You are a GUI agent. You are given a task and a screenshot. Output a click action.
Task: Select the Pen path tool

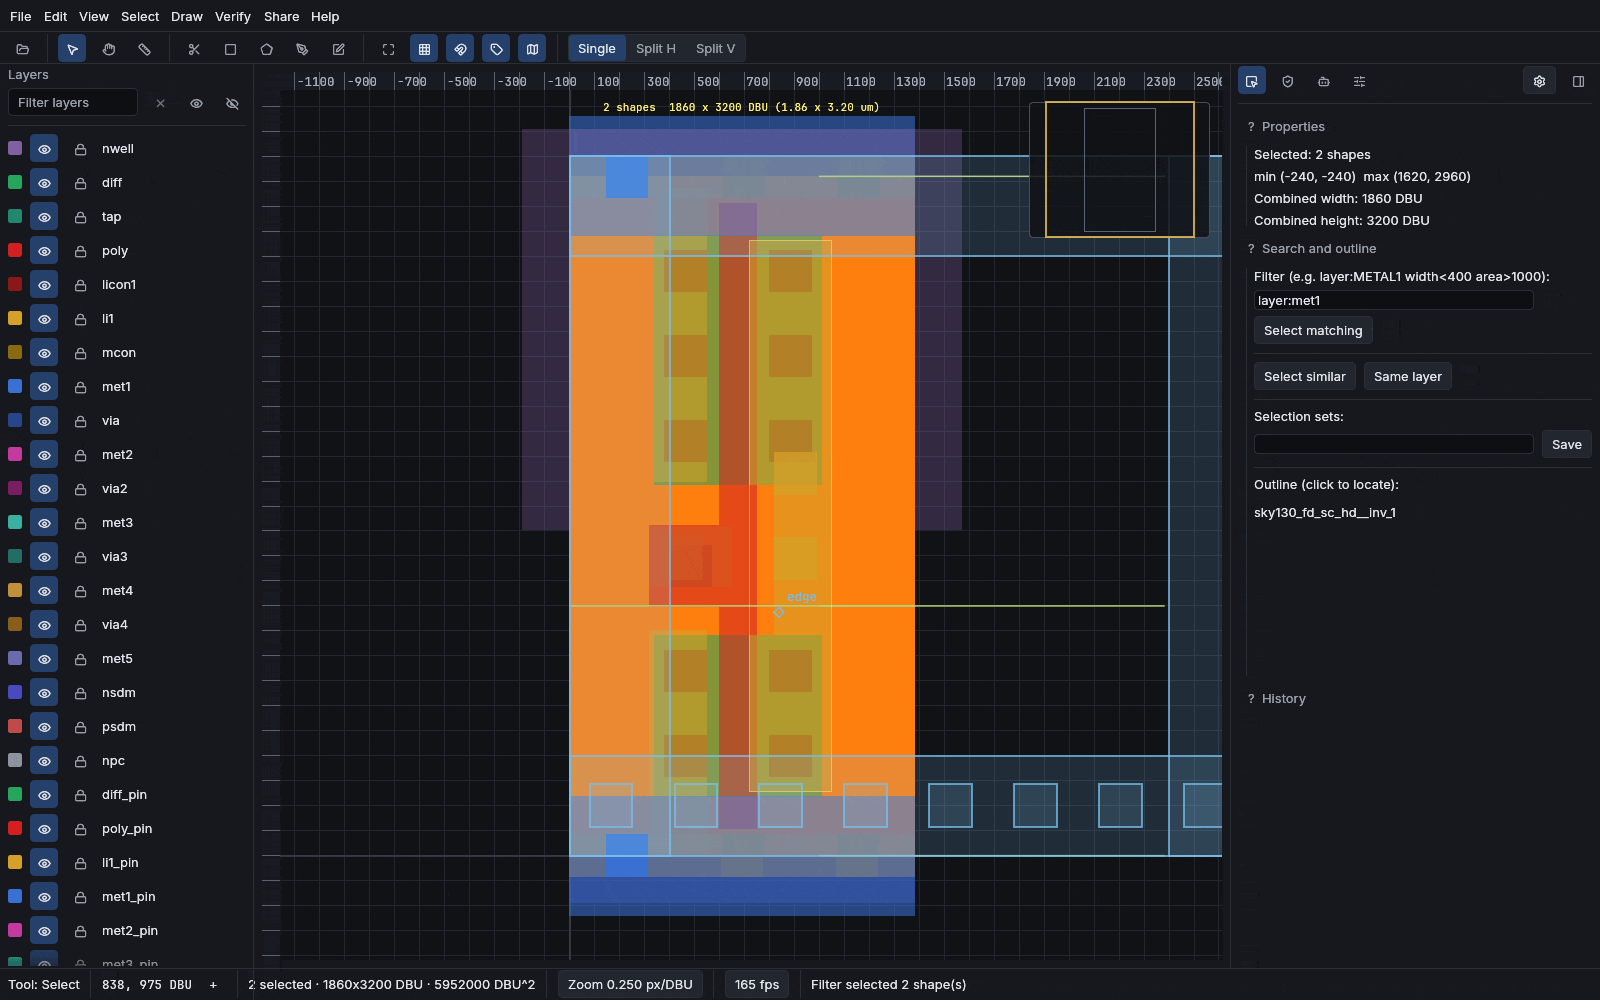tap(303, 49)
